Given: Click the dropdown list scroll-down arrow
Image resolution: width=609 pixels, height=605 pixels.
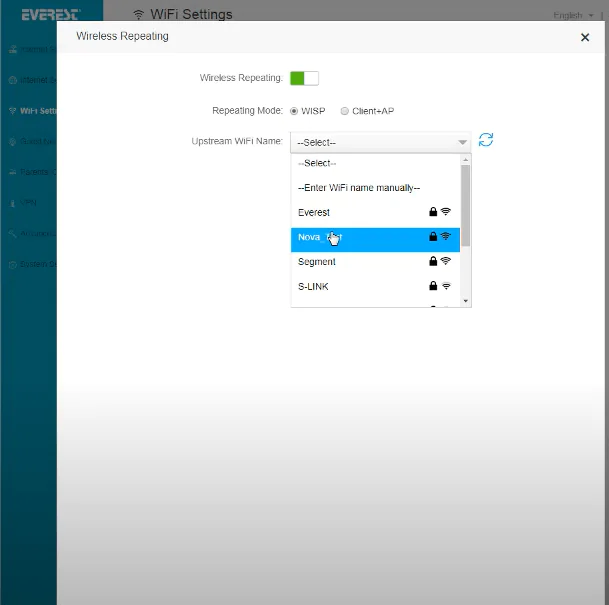Looking at the screenshot, I should 466,301.
